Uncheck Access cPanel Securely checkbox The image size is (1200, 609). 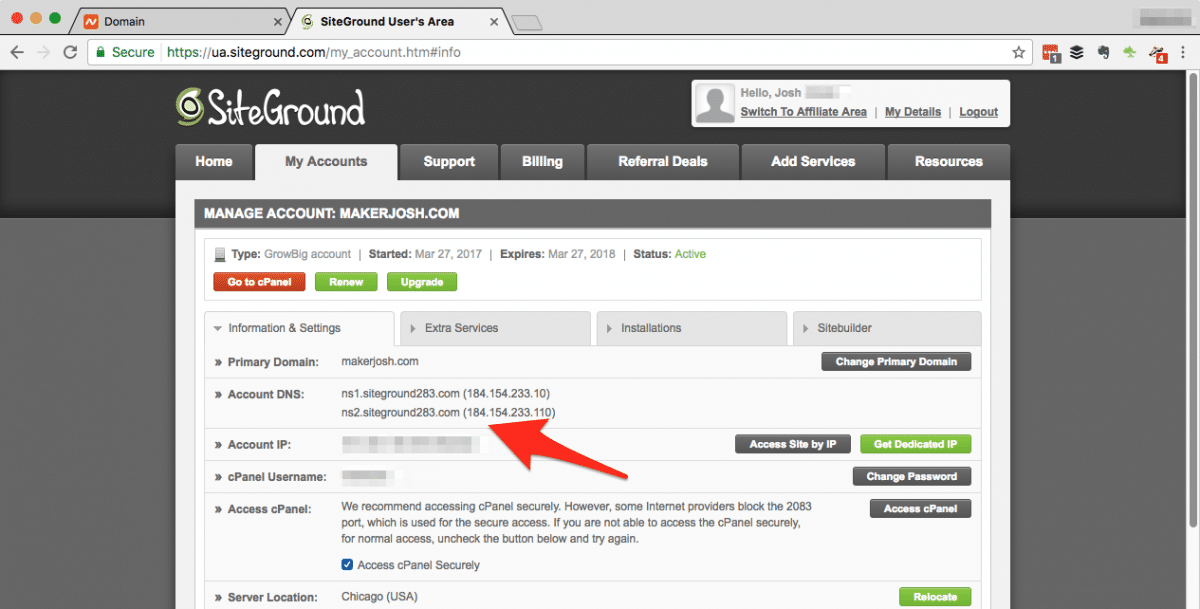347,565
